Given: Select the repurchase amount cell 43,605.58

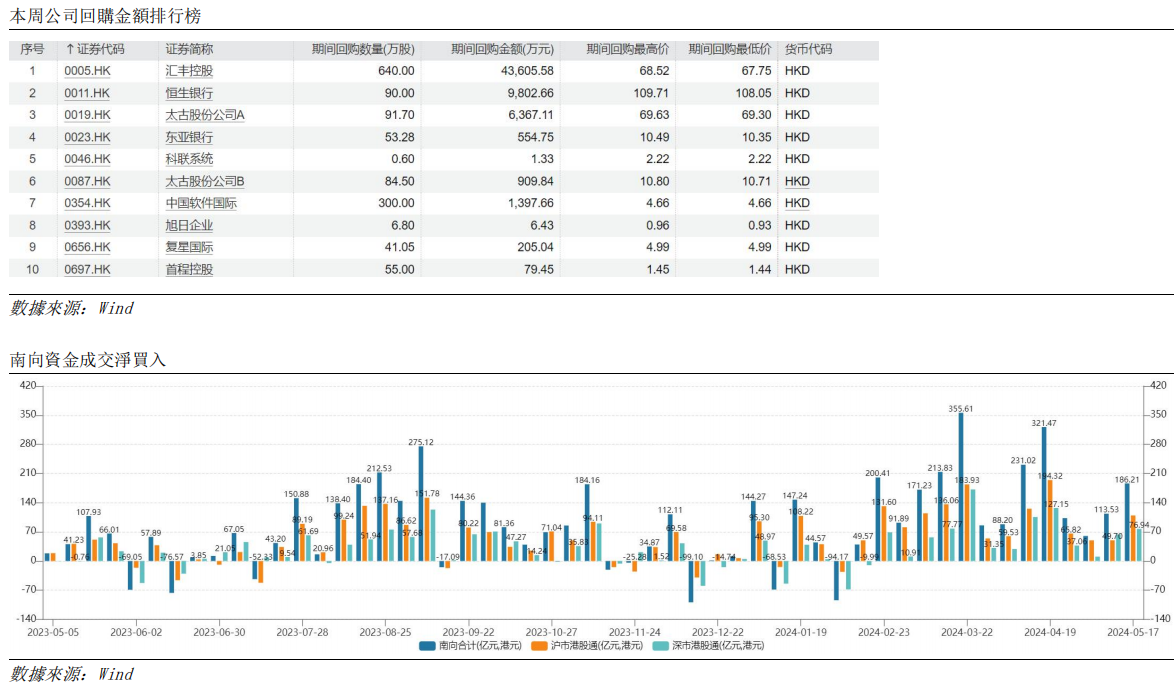Looking at the screenshot, I should tap(527, 71).
